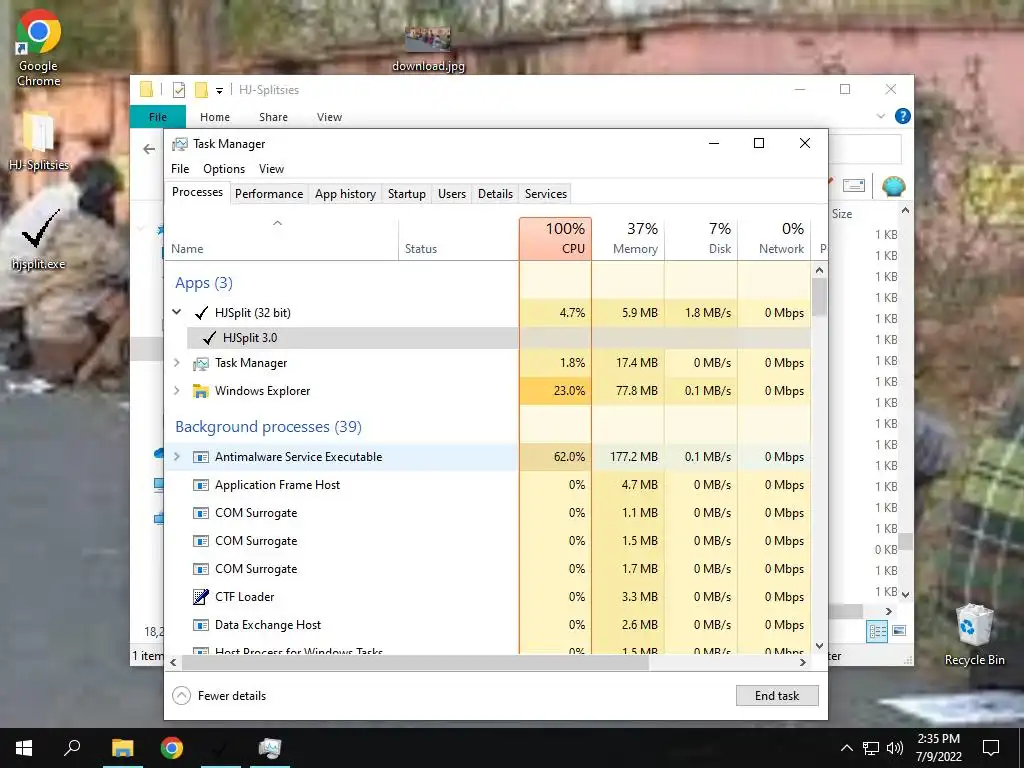Sort processes by CPU column
The image size is (1024, 768).
tap(555, 238)
